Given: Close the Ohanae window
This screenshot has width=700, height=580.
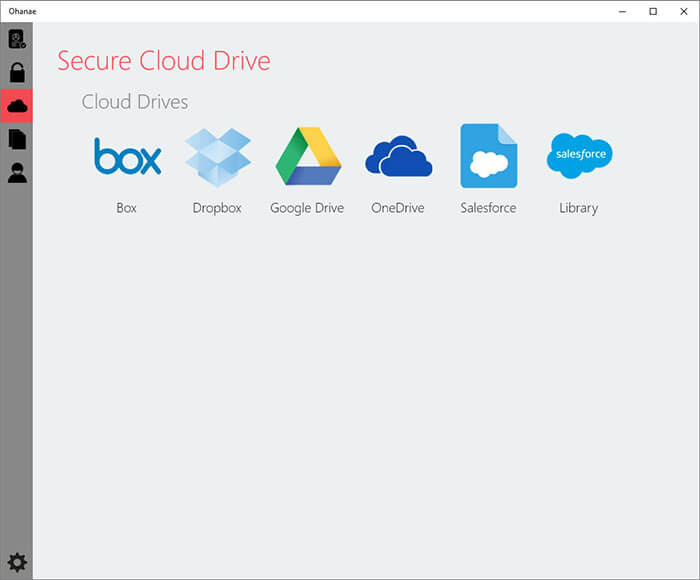Looking at the screenshot, I should pos(683,12).
